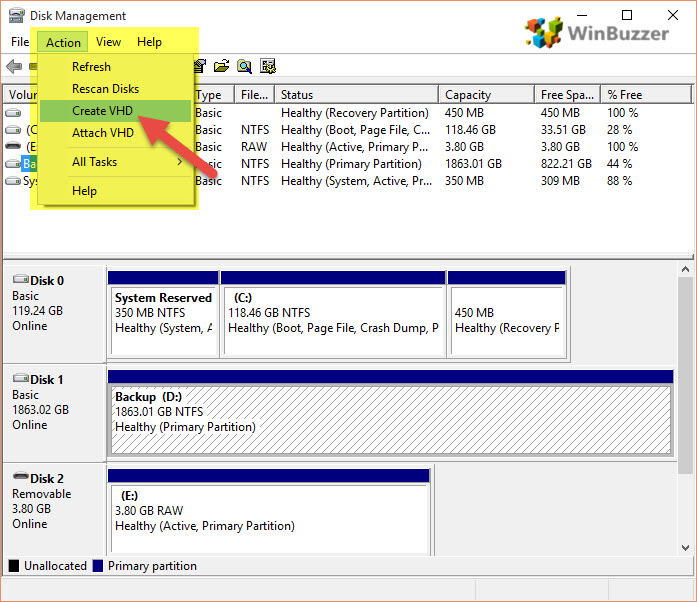Click the Back arrow toolbar icon

point(14,66)
